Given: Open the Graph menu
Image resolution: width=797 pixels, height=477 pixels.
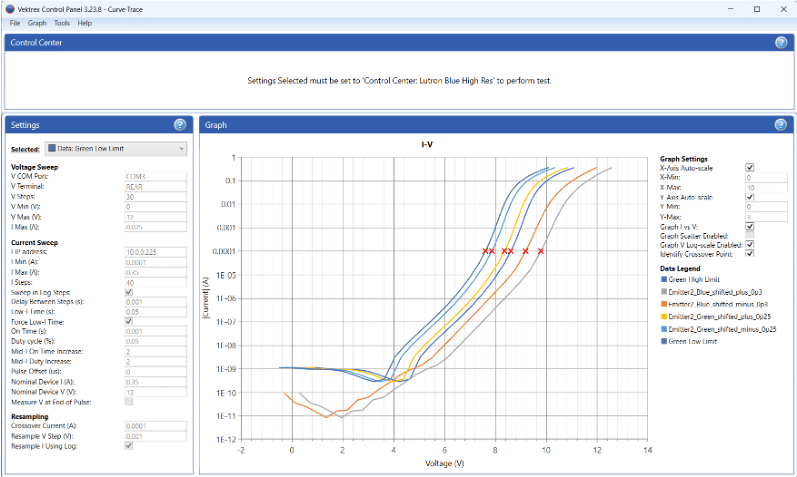Looking at the screenshot, I should click(x=37, y=22).
